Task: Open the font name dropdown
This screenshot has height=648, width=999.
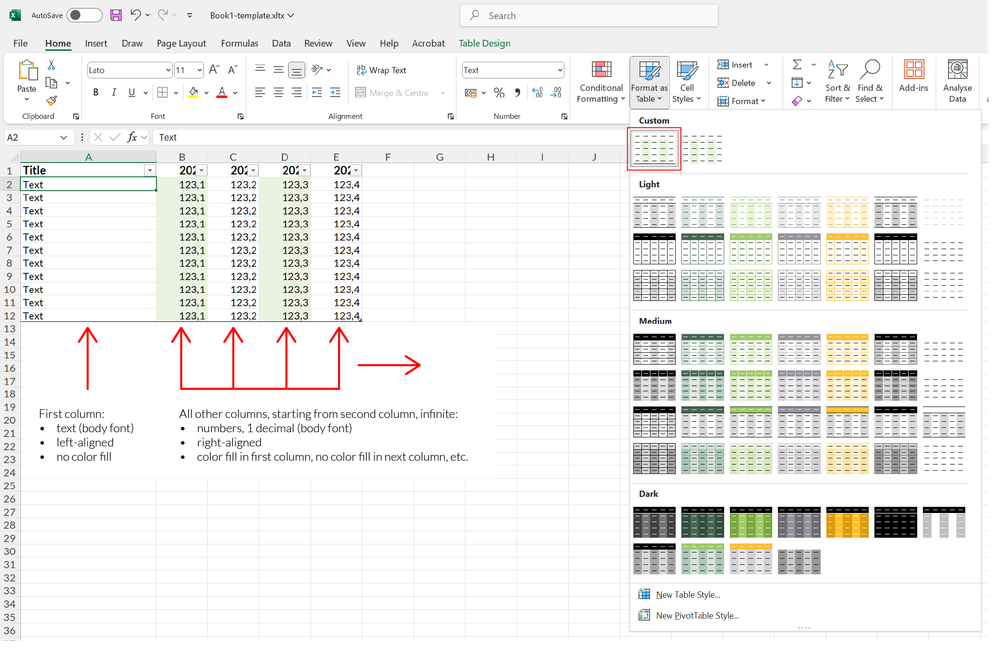Action: click(168, 70)
